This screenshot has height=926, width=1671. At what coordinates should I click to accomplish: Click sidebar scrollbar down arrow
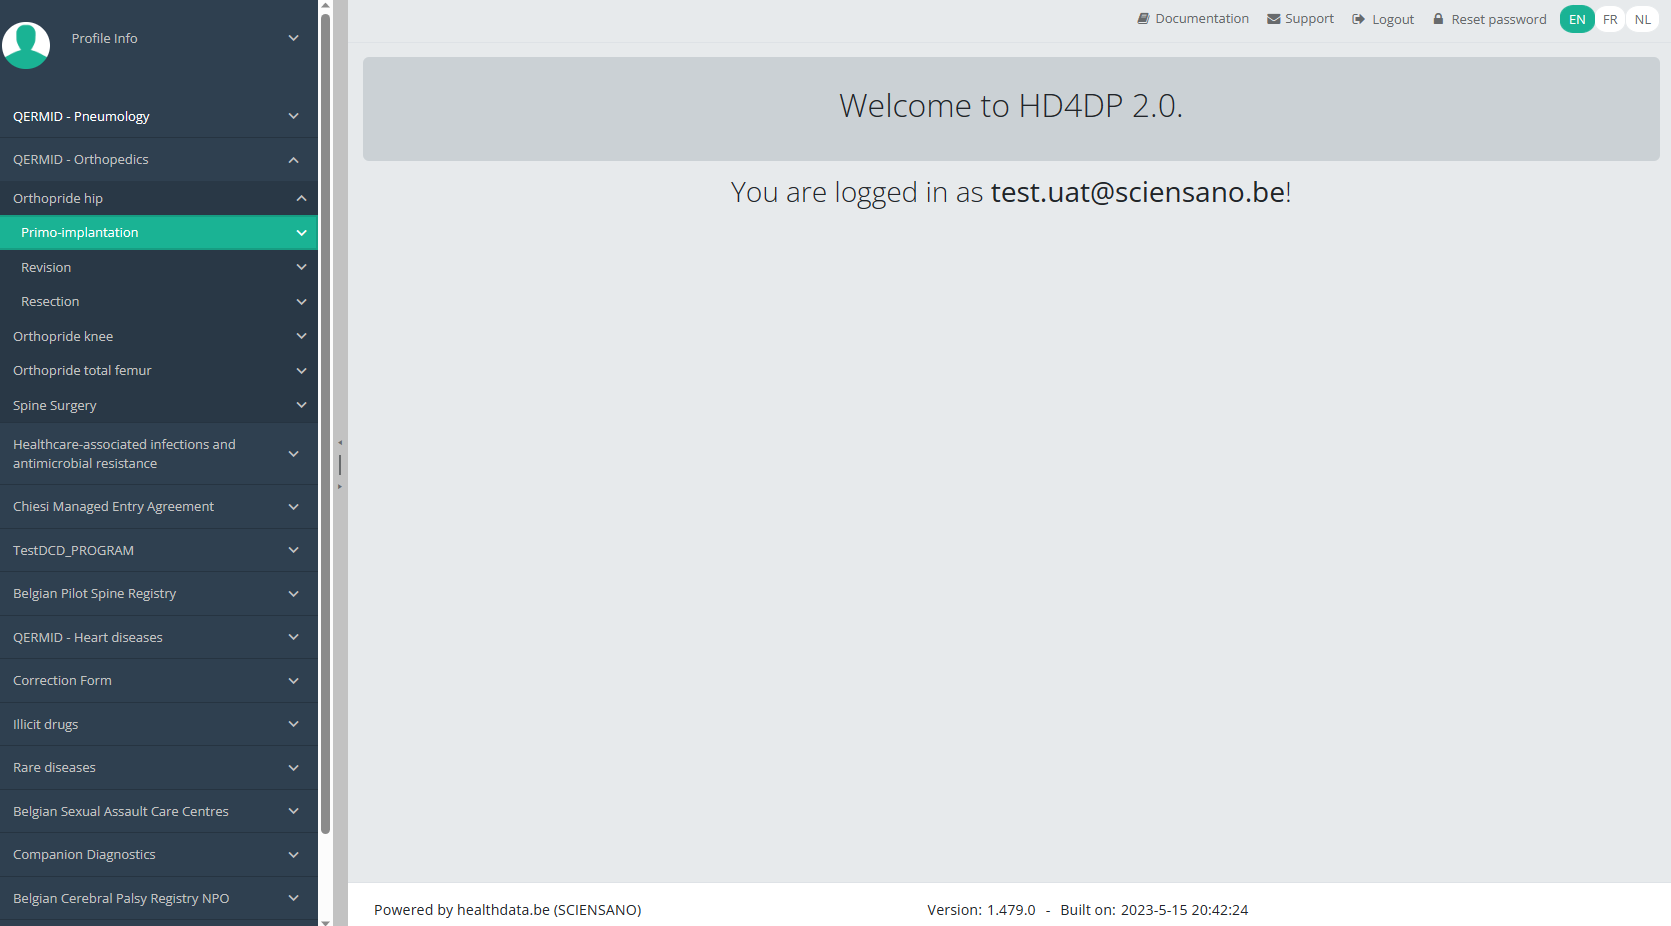coord(325,921)
